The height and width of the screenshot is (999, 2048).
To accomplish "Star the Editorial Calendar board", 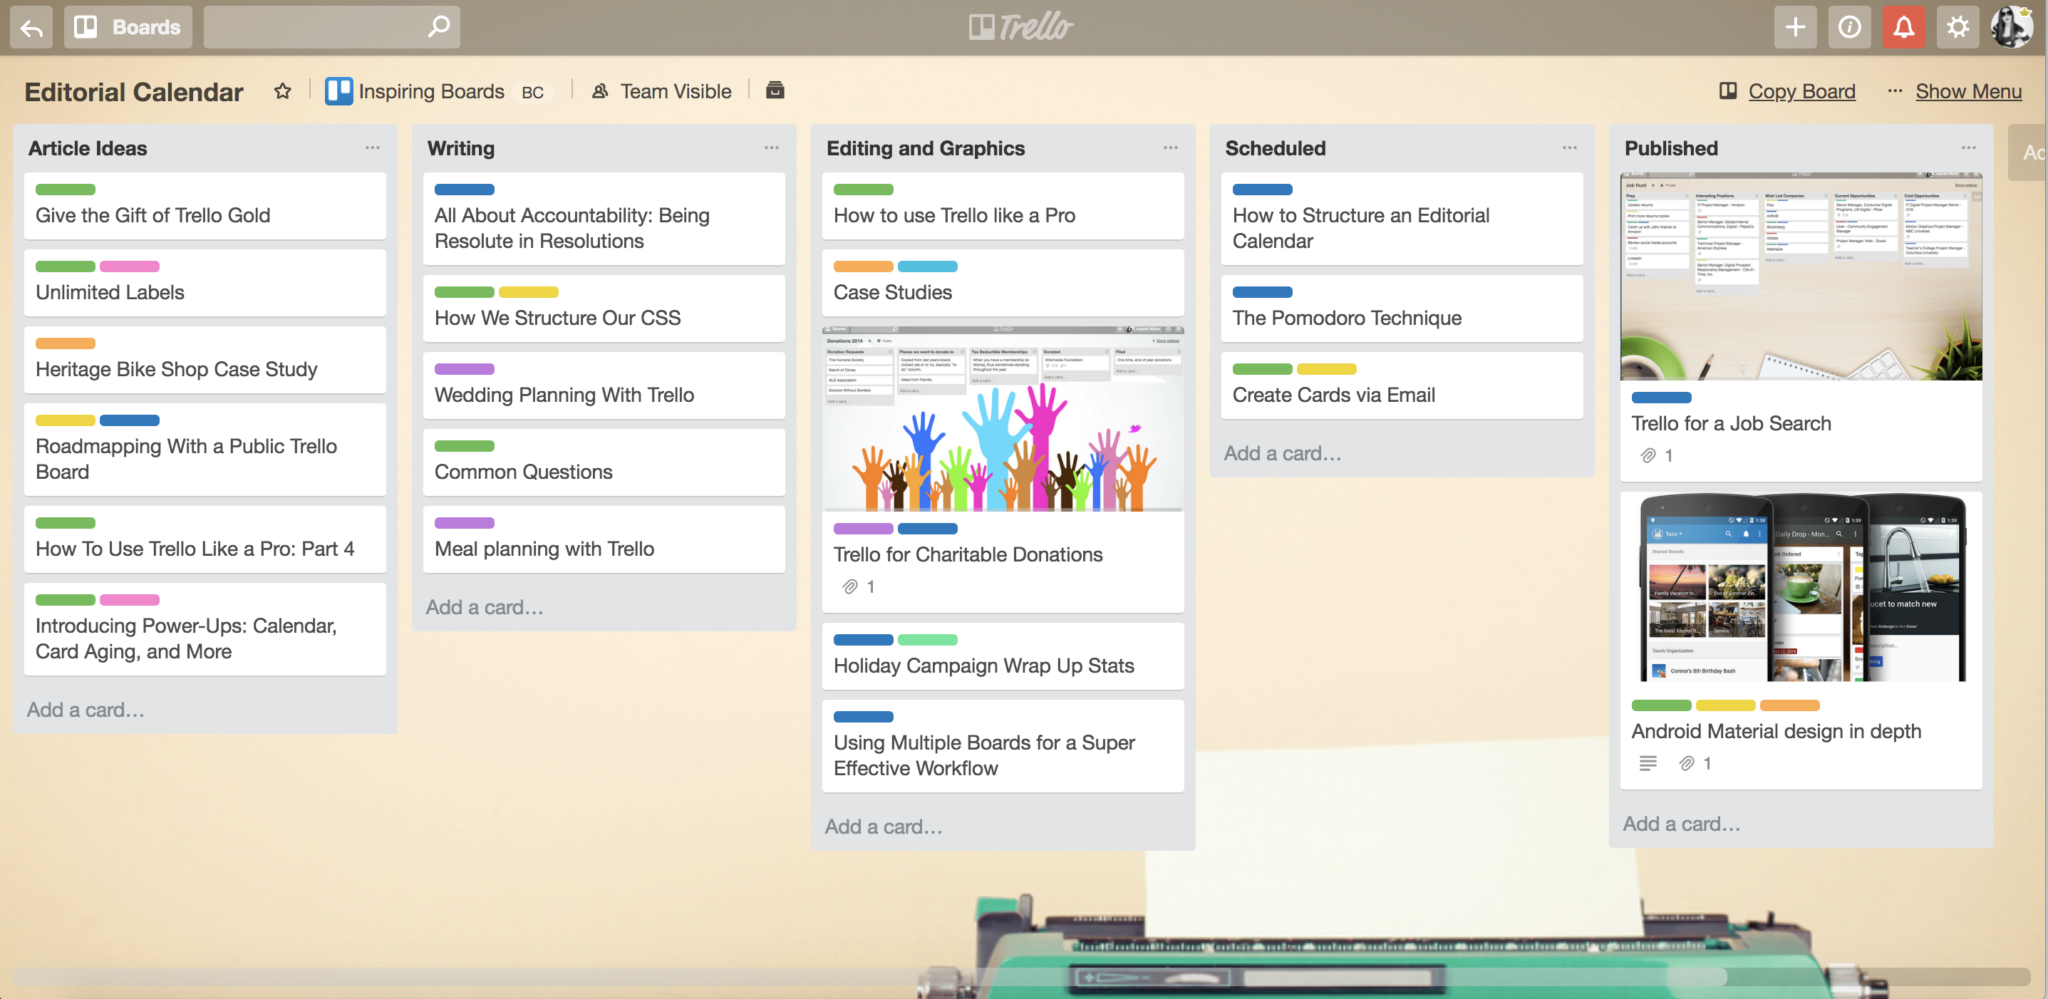I will [x=281, y=91].
